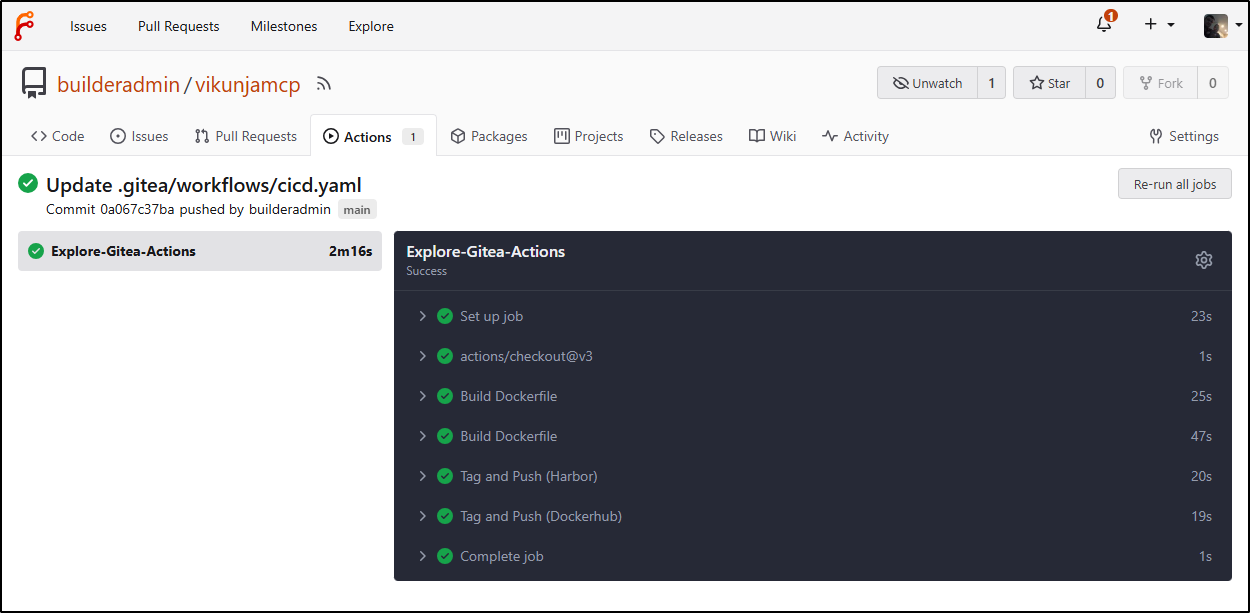1250x613 pixels.
Task: Expand the Tag and Push (Dockerhub) step
Action: (x=540, y=516)
